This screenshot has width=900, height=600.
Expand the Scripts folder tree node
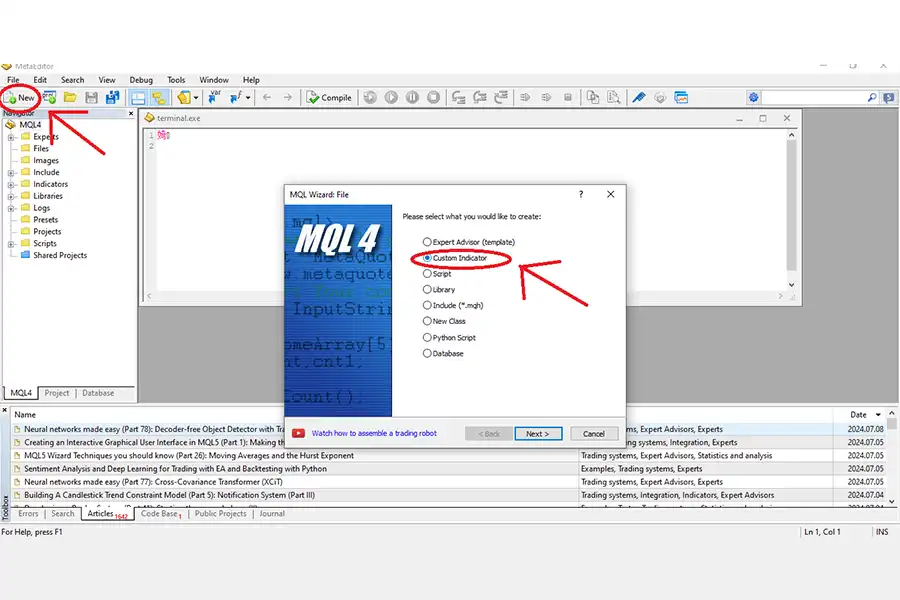(x=11, y=244)
